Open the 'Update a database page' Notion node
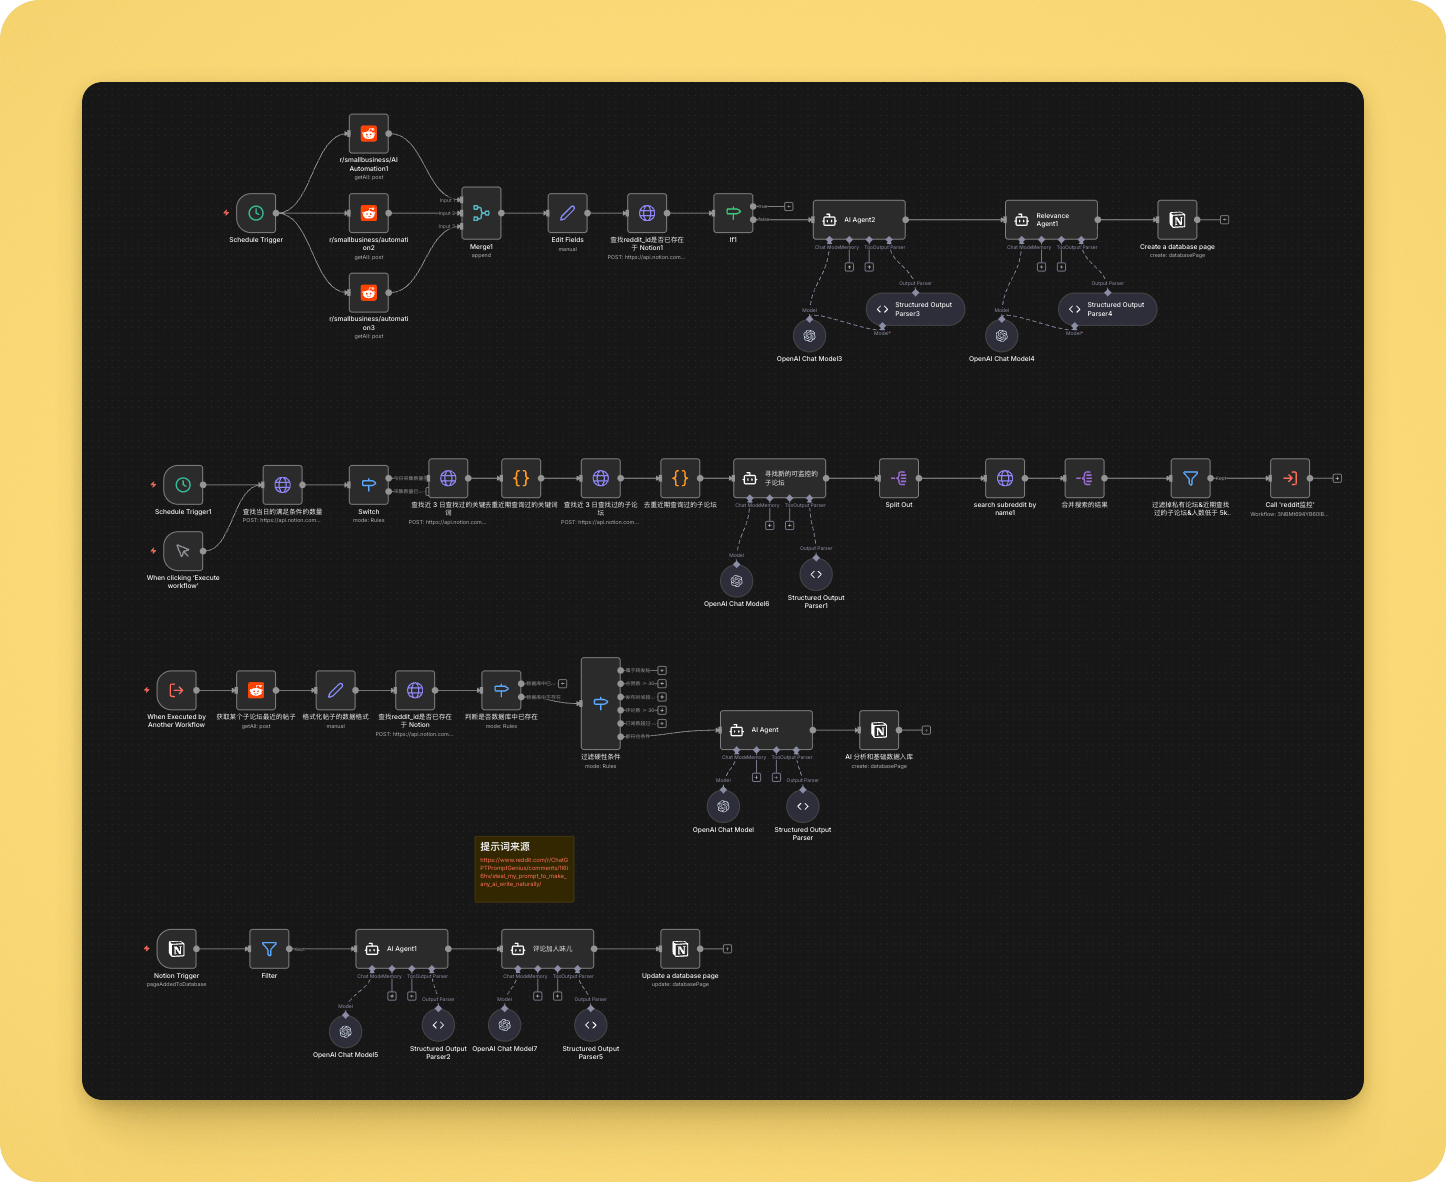 click(x=680, y=949)
